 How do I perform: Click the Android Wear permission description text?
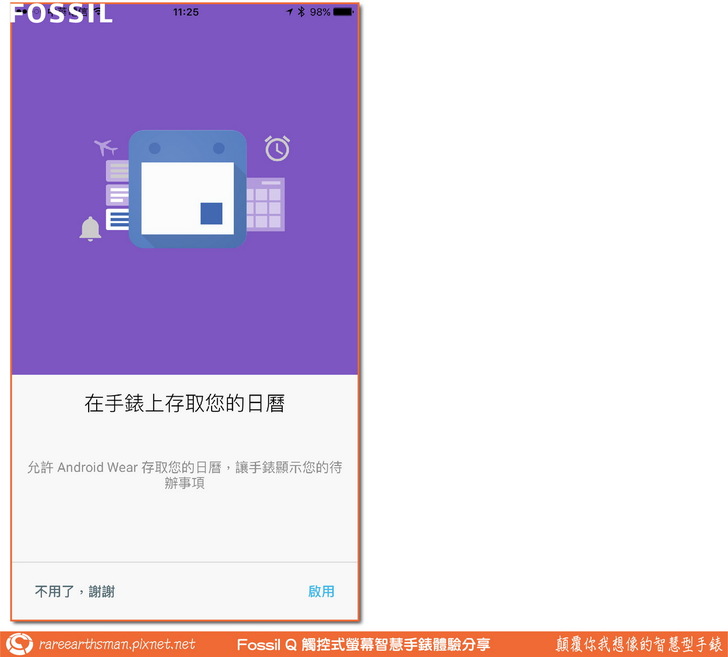click(184, 475)
